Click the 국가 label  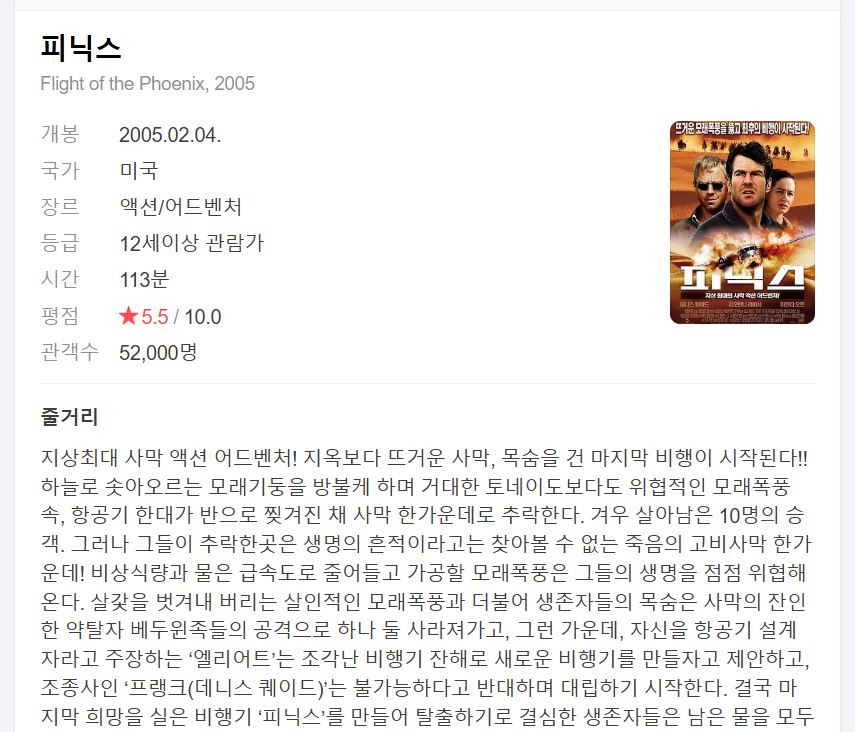[x=60, y=170]
